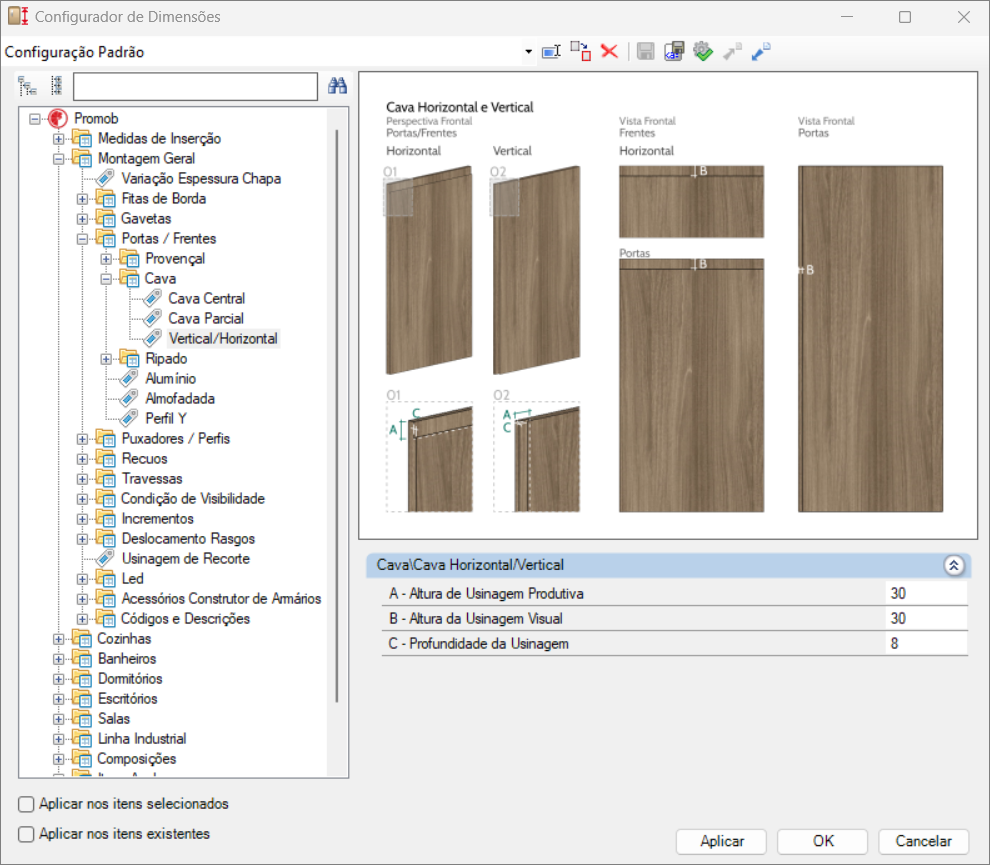Select Dormitórios in the tree

point(130,678)
